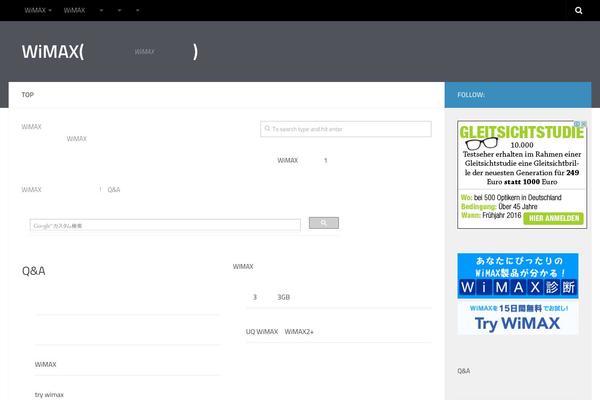Screen dimensions: 600x400
Task: Select the TOP breadcrumb tab
Action: [x=28, y=95]
